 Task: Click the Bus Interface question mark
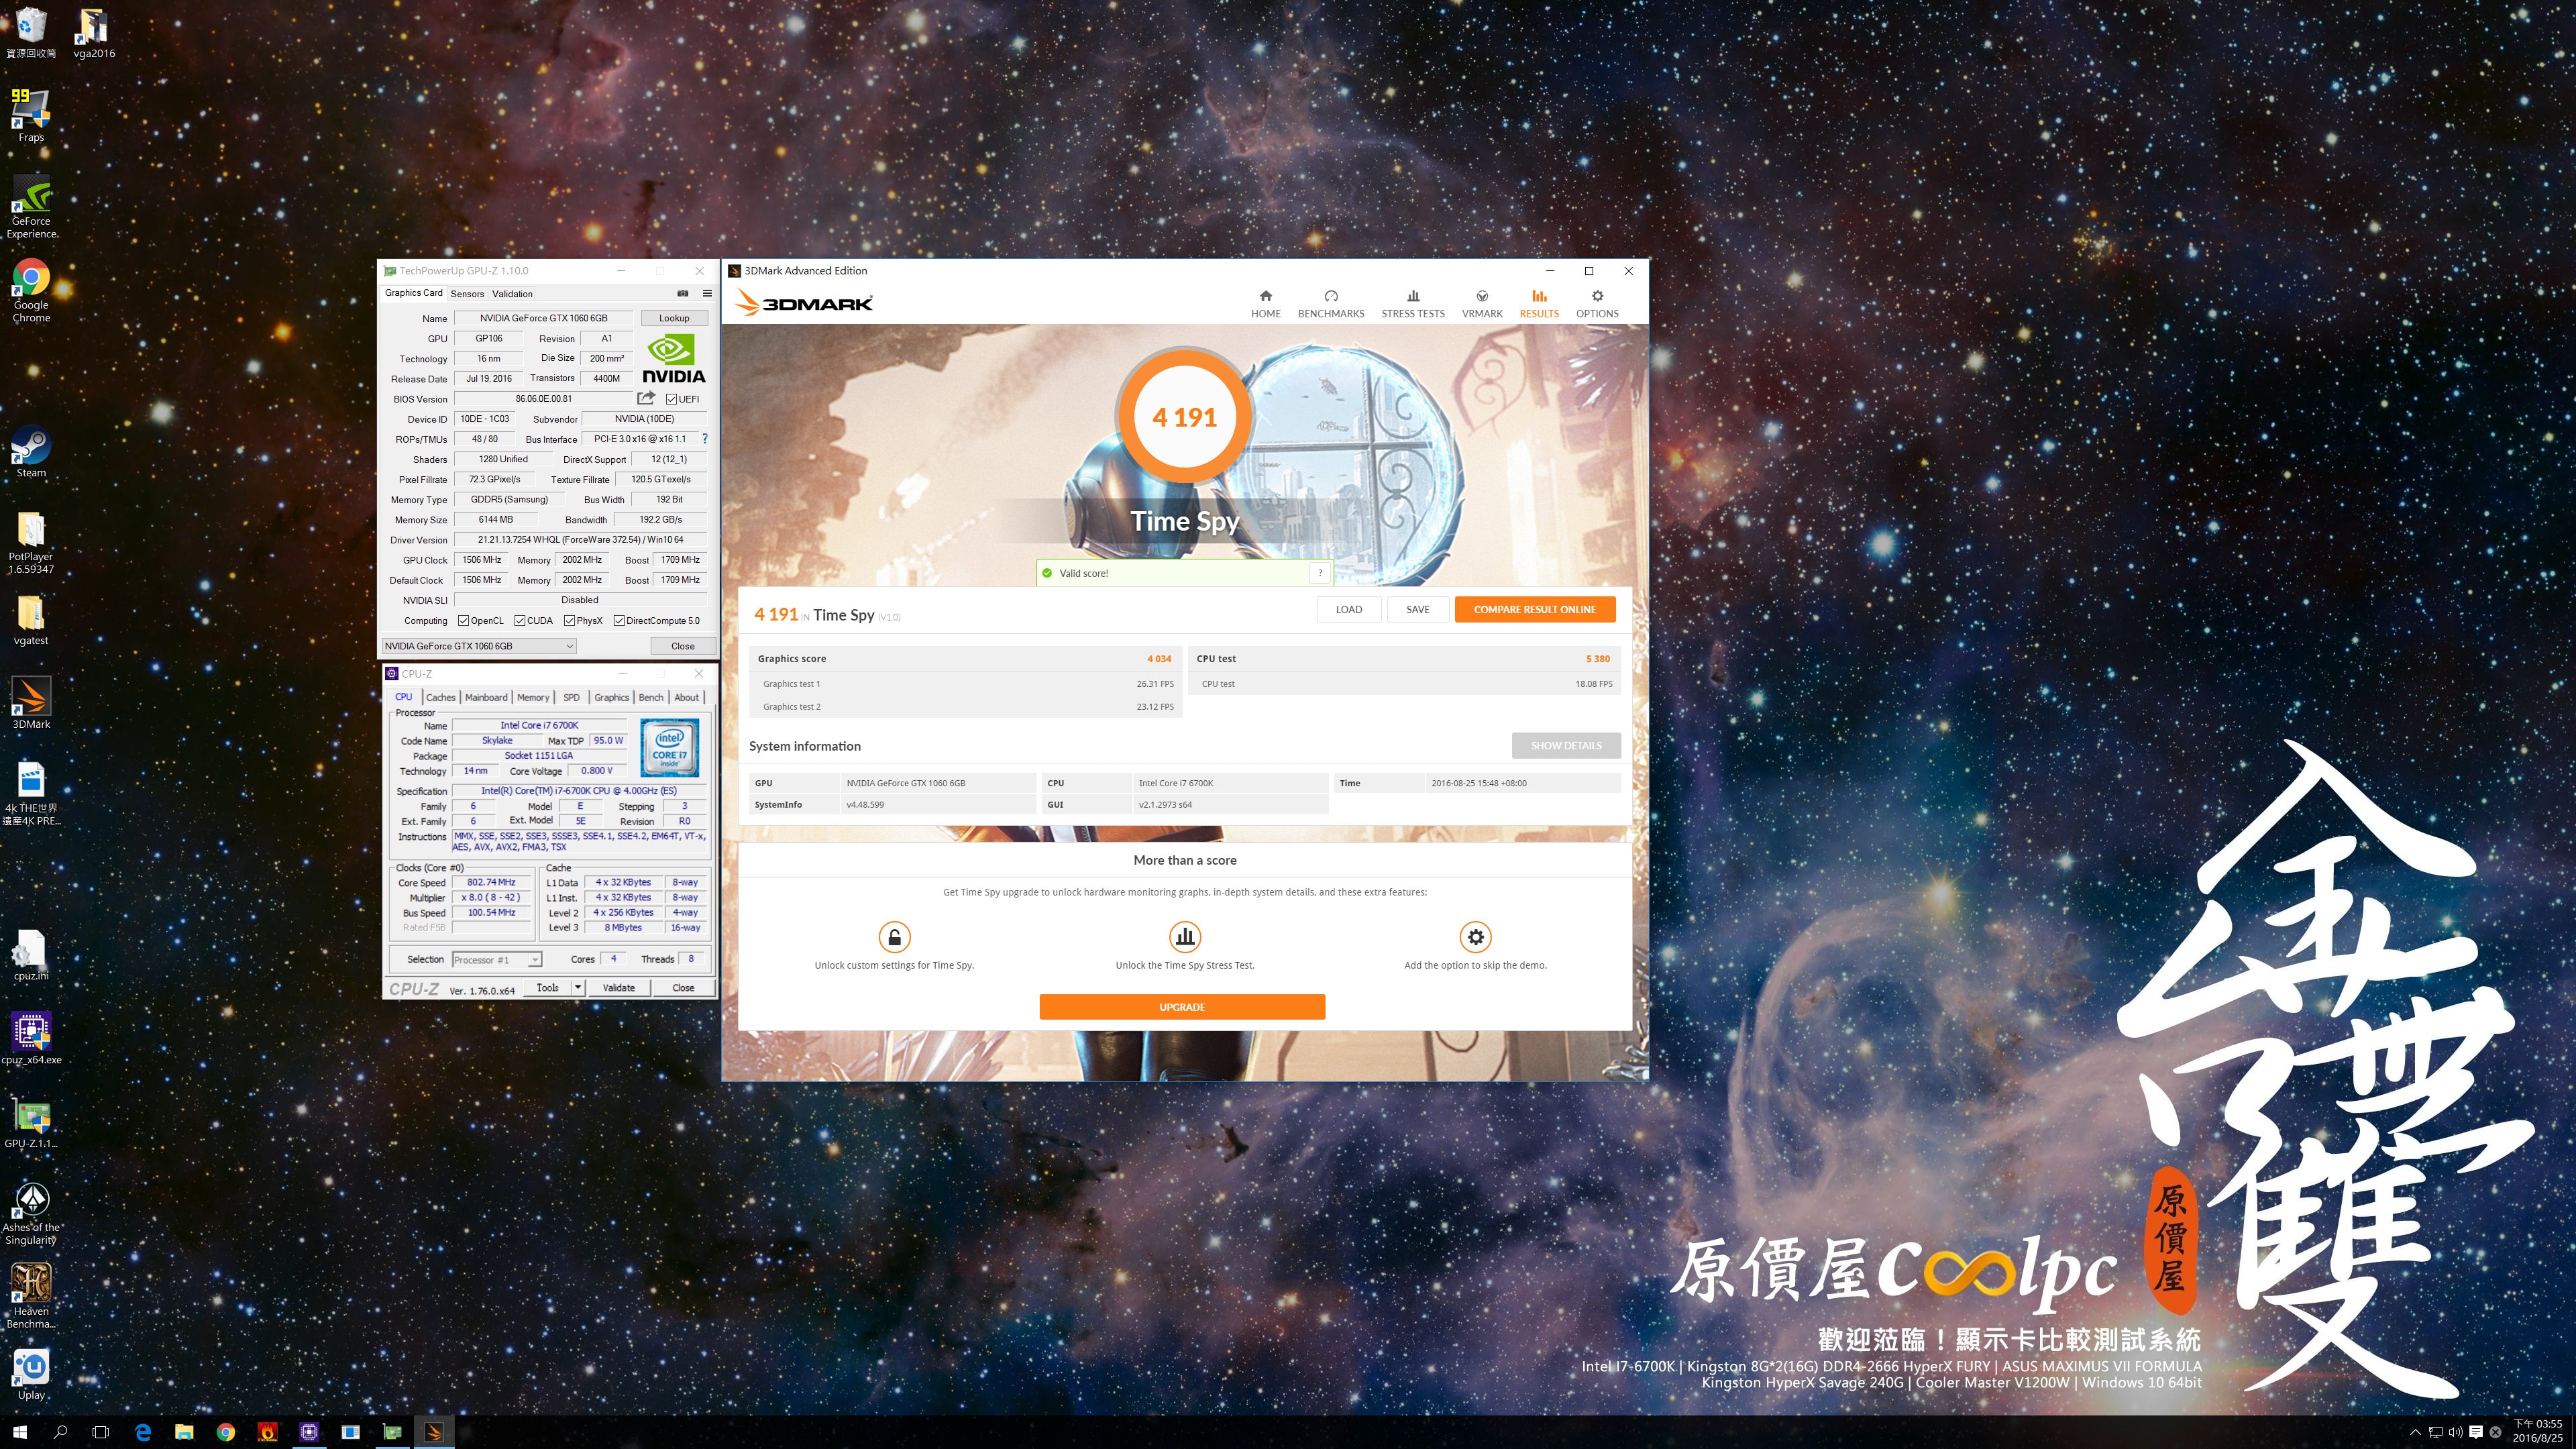point(705,439)
